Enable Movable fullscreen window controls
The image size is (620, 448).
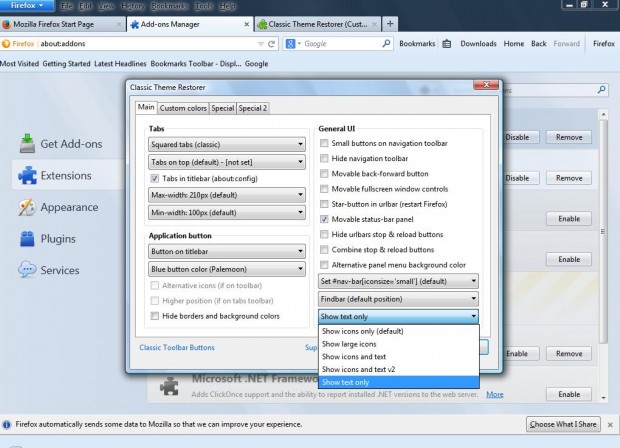point(324,189)
